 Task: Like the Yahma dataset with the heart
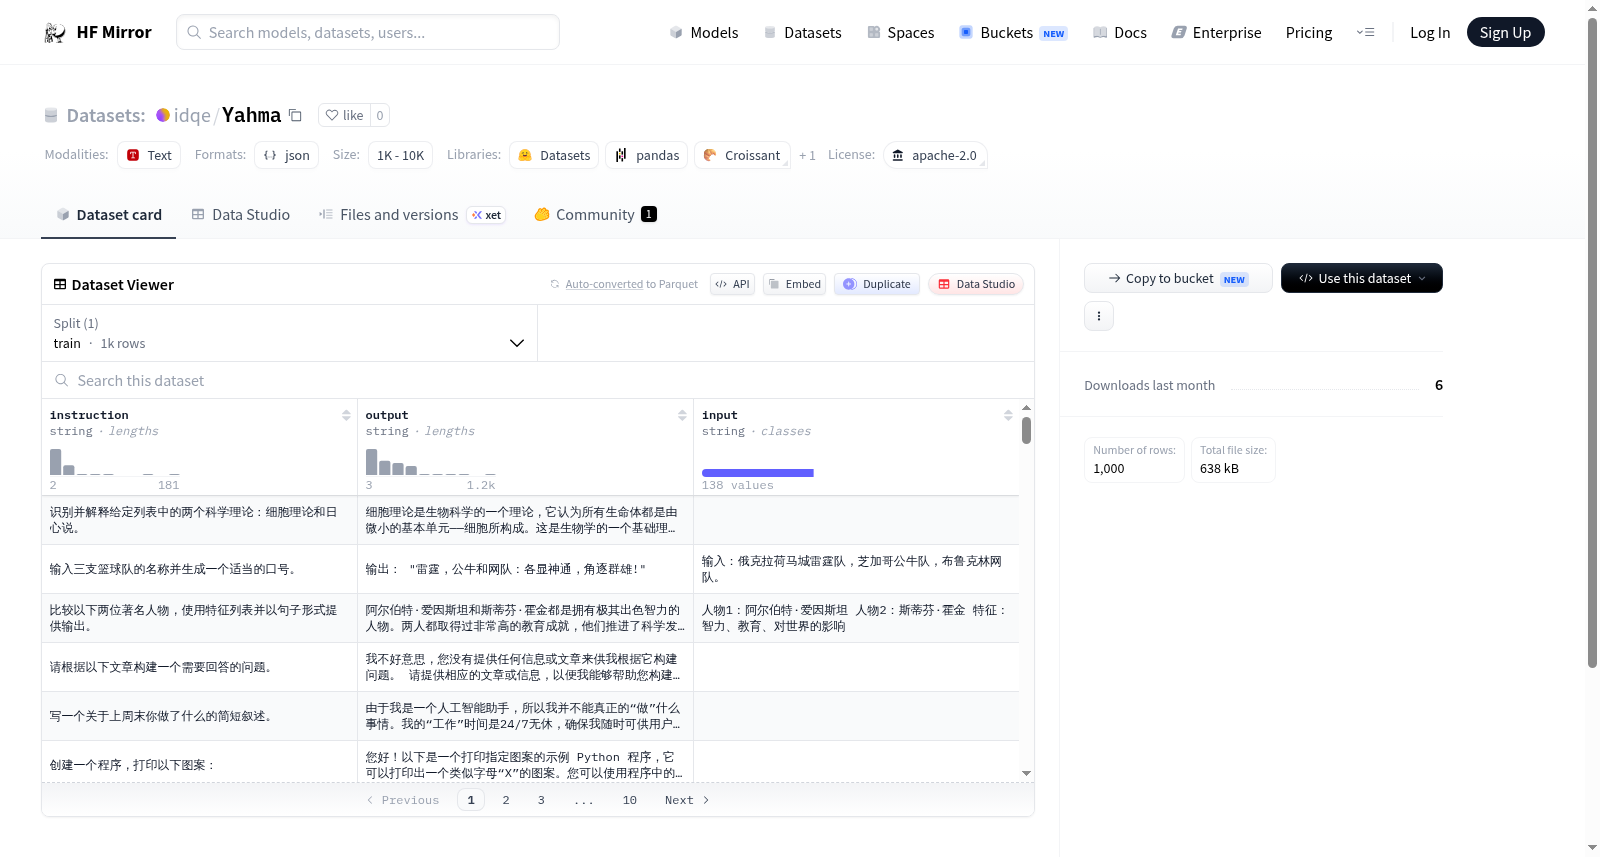click(344, 115)
